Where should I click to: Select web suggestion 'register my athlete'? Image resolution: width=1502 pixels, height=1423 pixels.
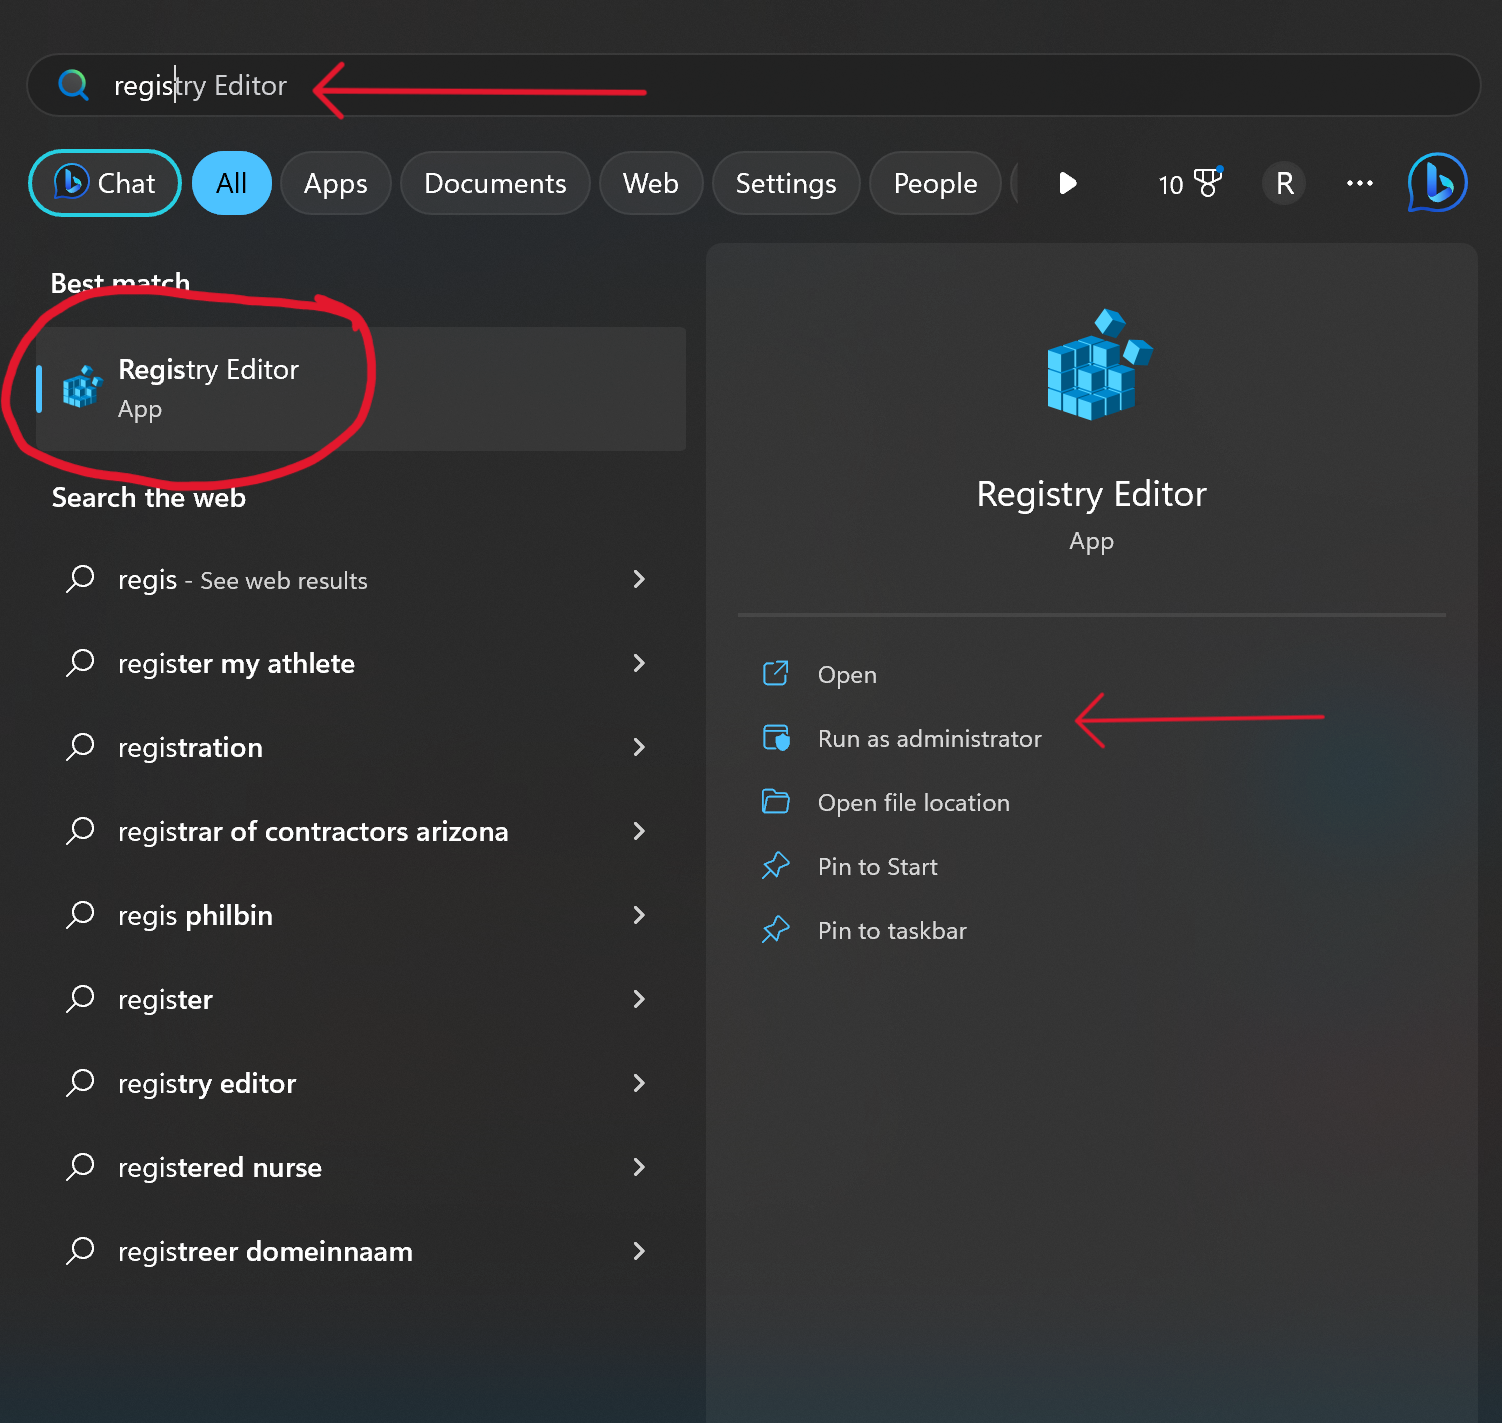(x=361, y=664)
